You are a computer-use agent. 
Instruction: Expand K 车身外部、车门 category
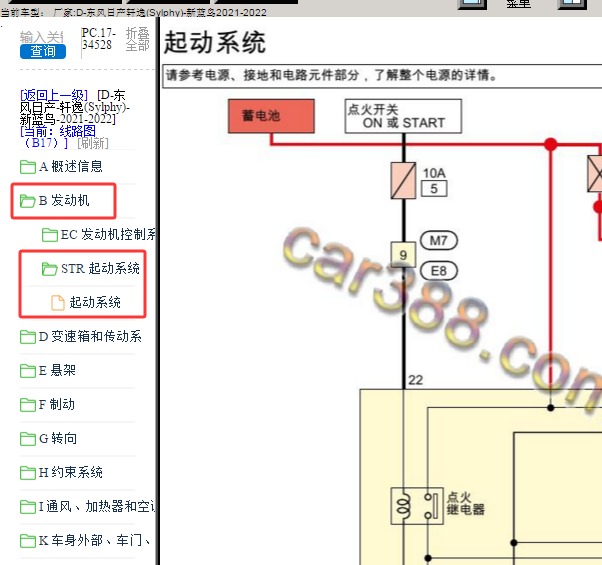tap(94, 540)
